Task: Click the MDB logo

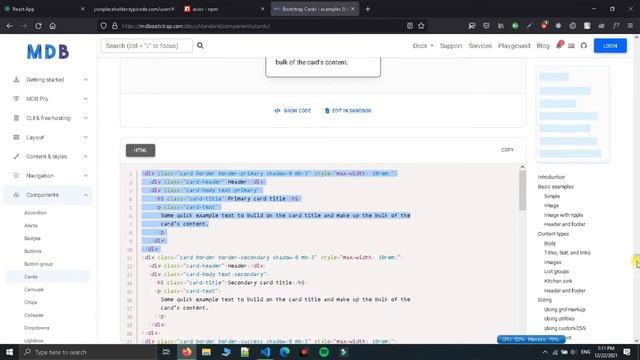Action: pos(48,52)
